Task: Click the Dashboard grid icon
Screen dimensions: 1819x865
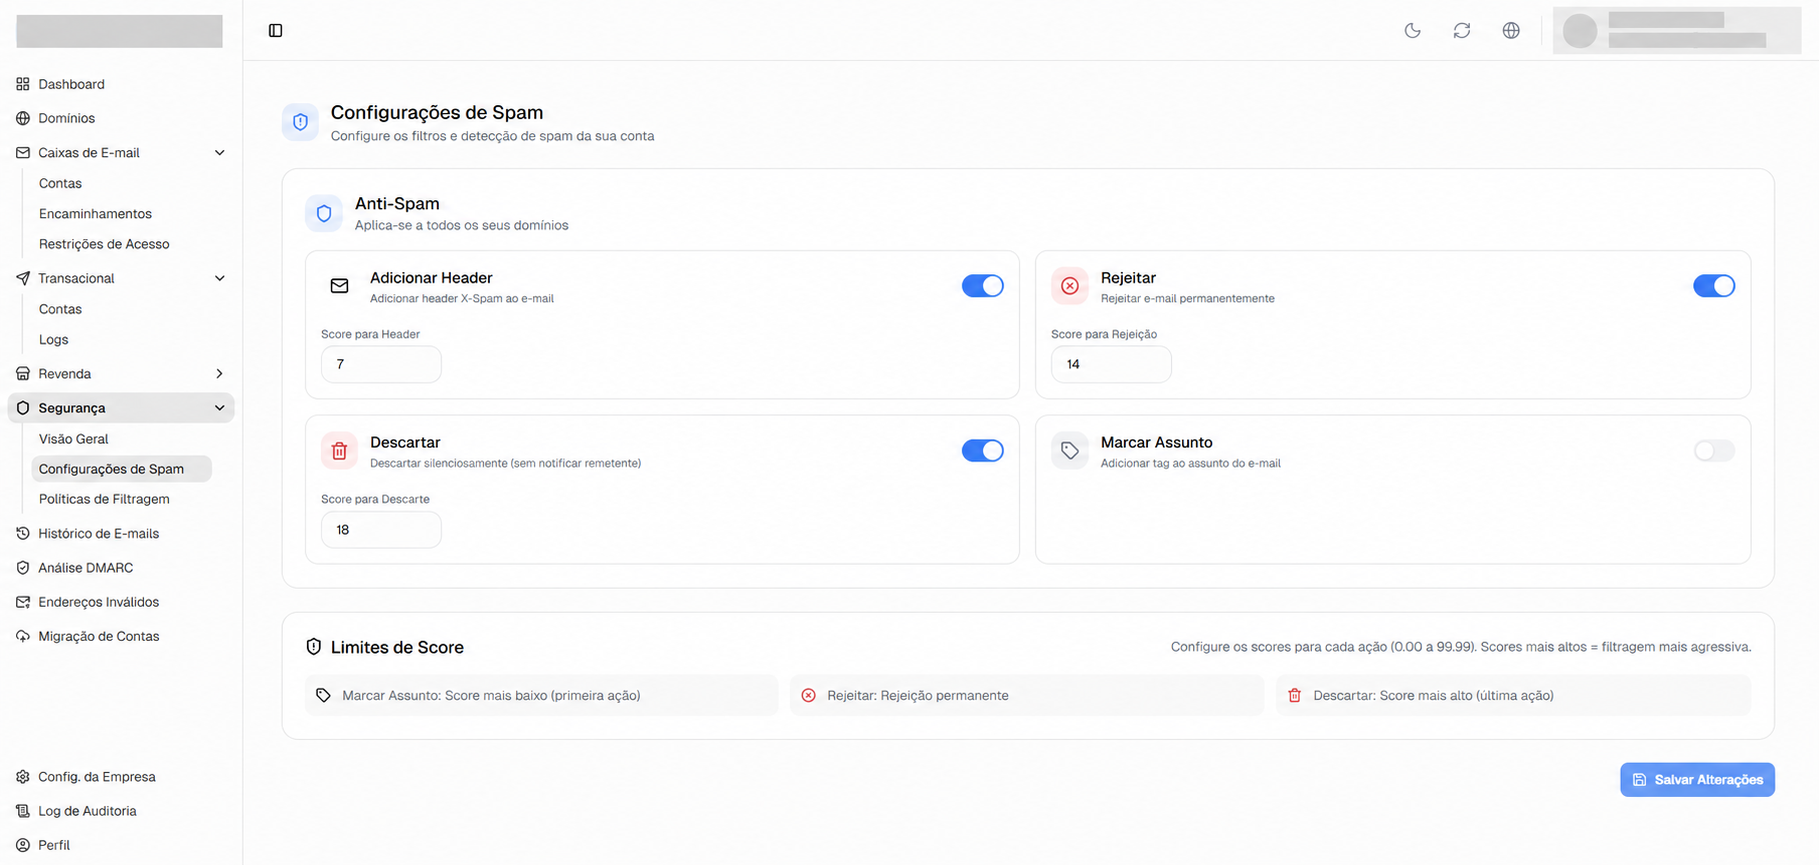Action: tap(23, 84)
